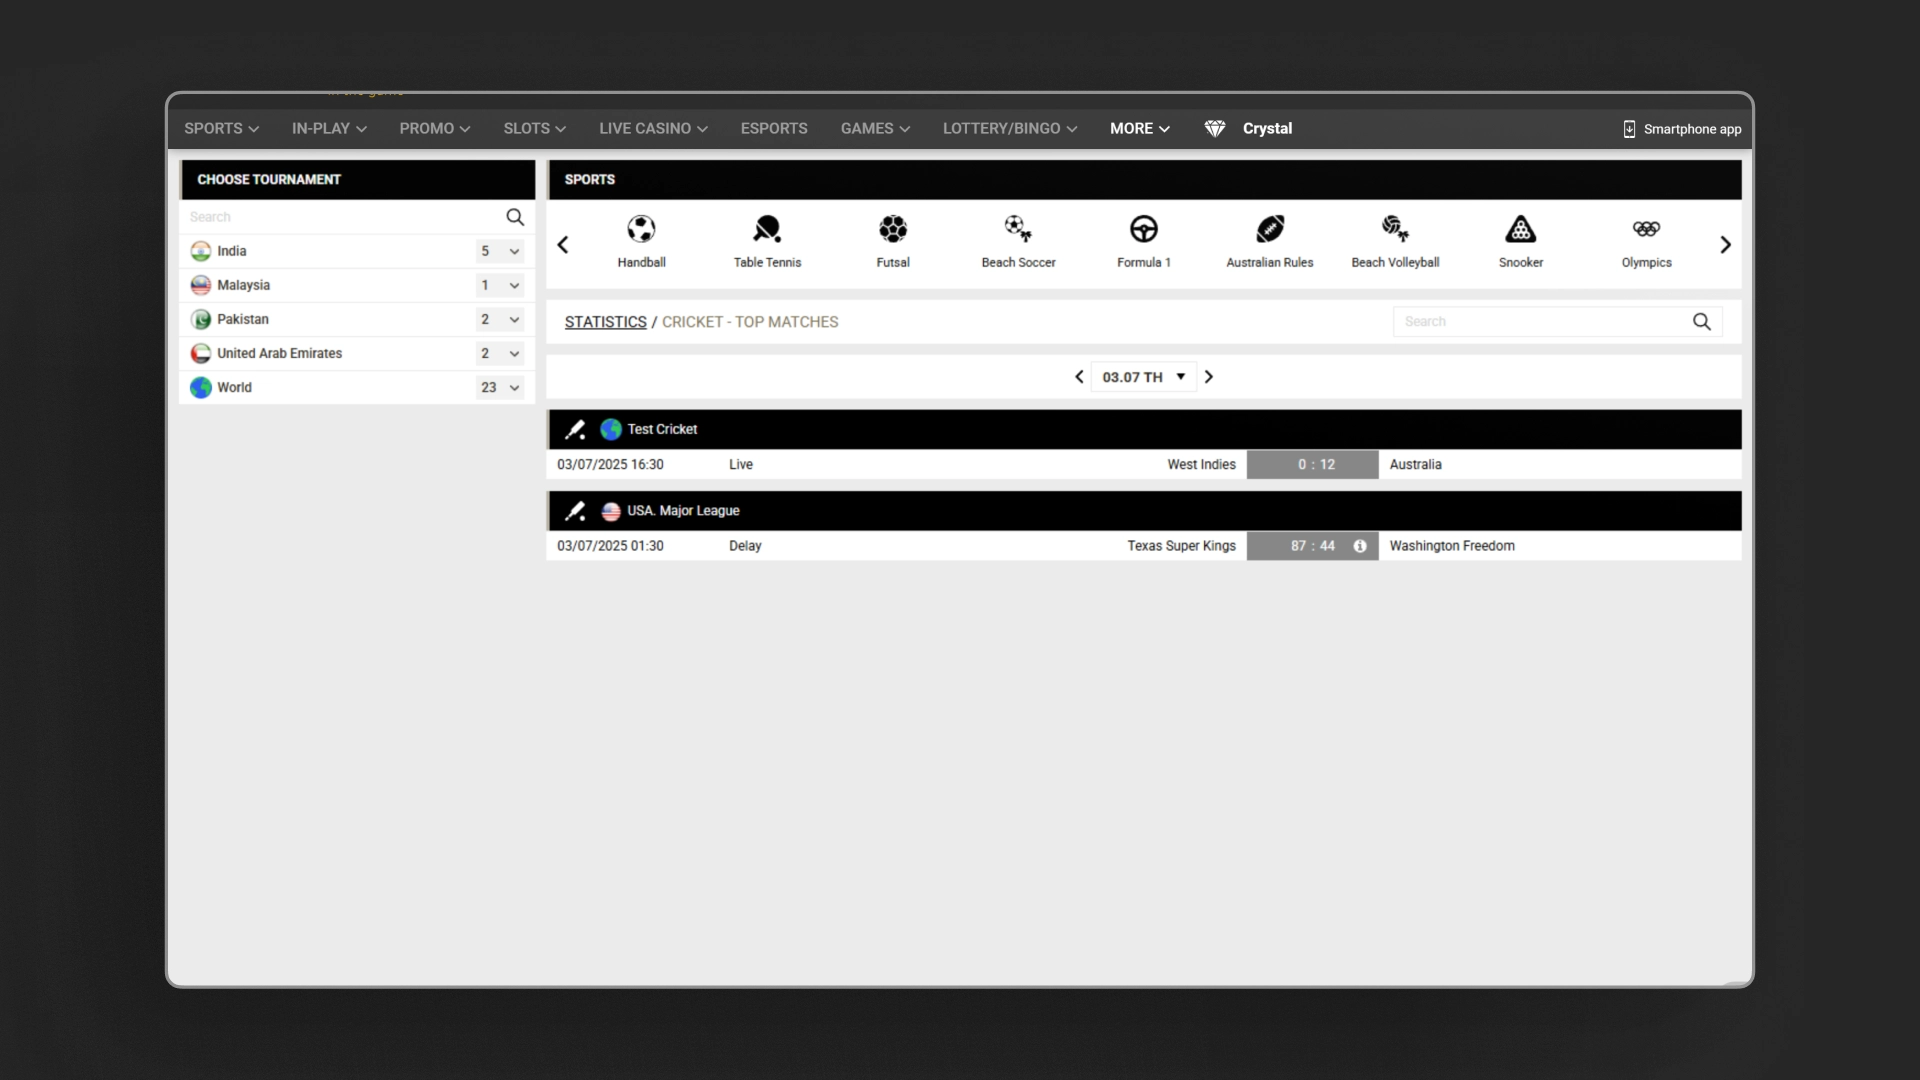Click the 87 : 44 score button
The width and height of the screenshot is (1920, 1080).
(1312, 546)
